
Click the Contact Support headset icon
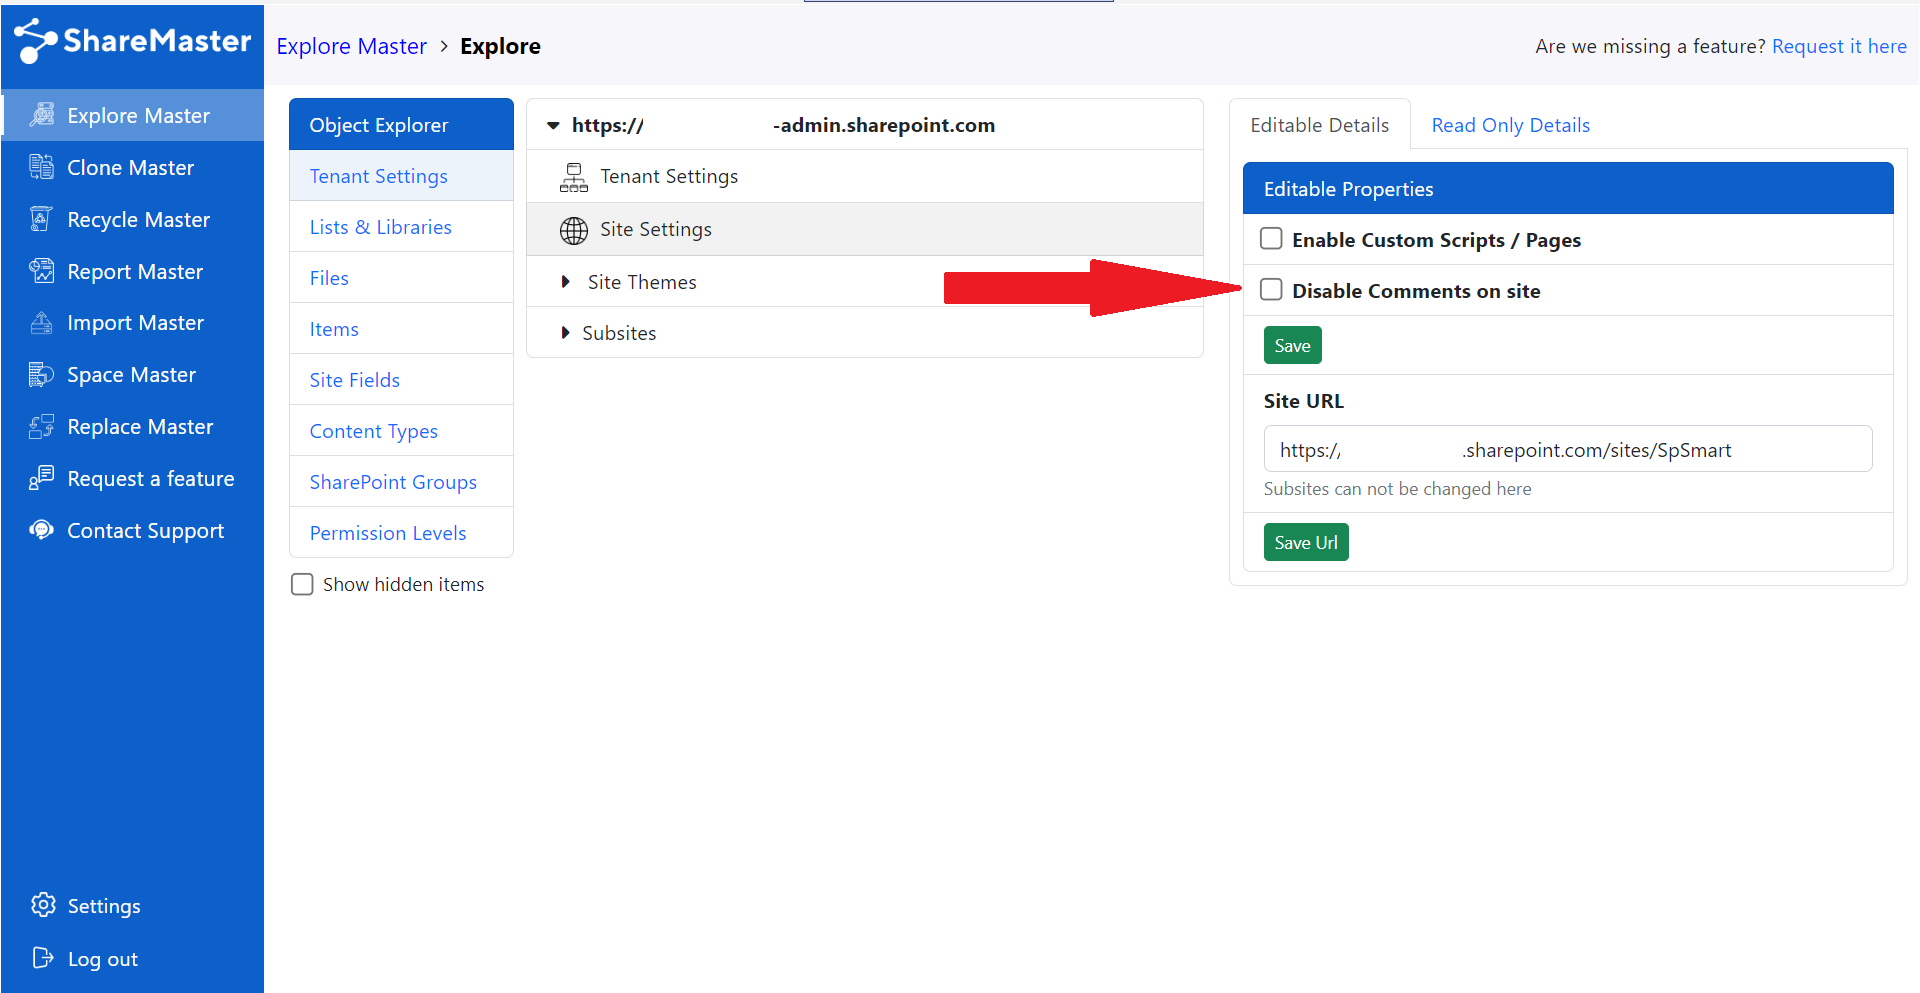click(x=42, y=530)
